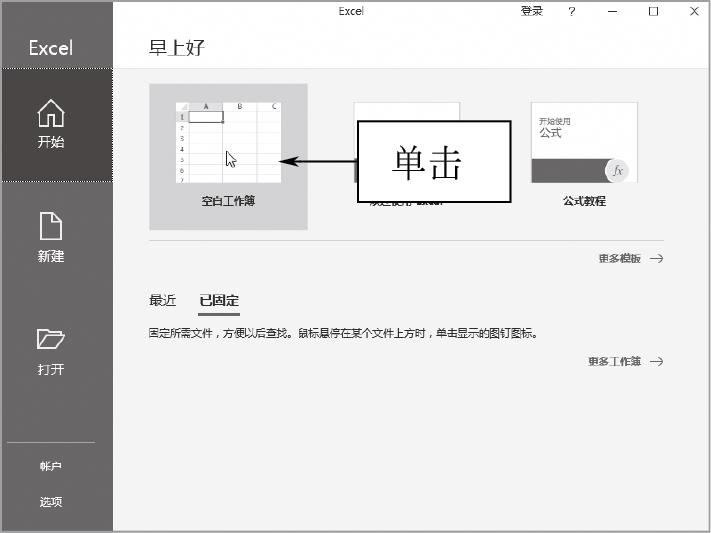Click the fx icon on 公式教程 template
The image size is (711, 533).
618,170
